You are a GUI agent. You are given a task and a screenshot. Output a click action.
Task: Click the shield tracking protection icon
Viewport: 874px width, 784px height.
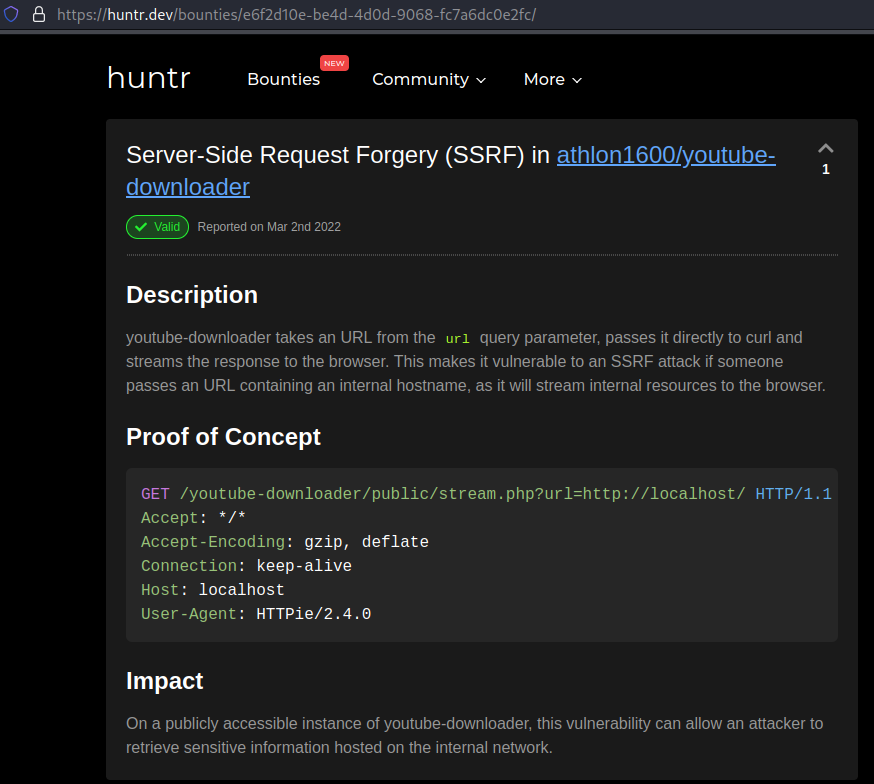(11, 14)
